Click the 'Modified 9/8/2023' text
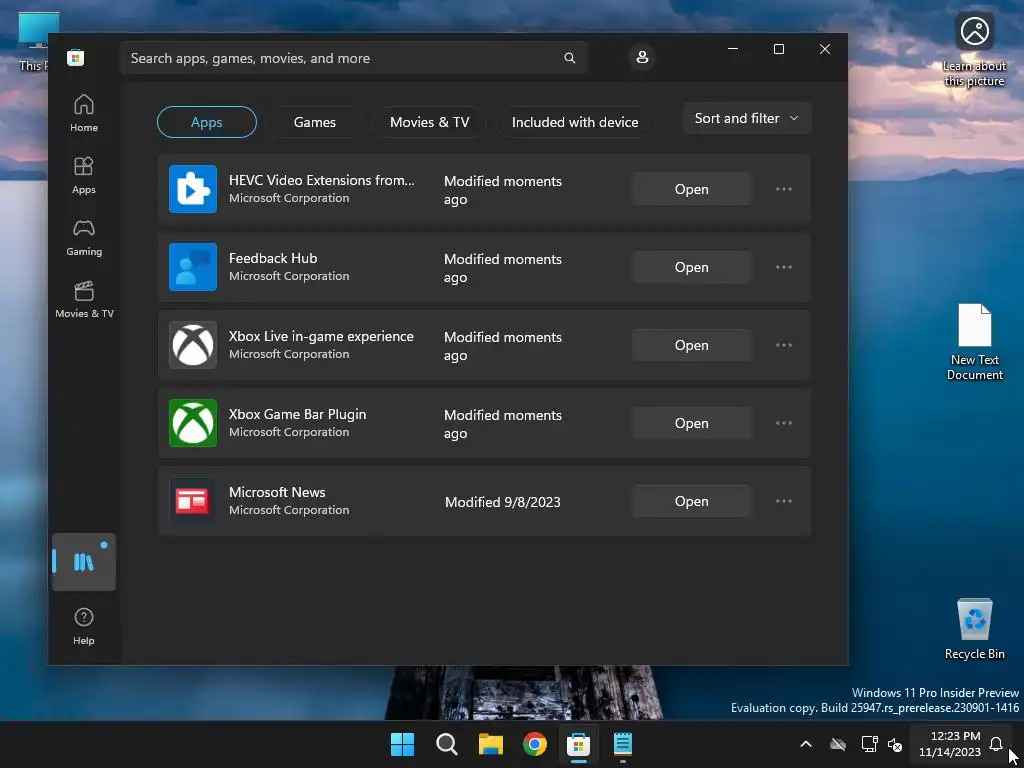Viewport: 1024px width, 768px height. 502,502
